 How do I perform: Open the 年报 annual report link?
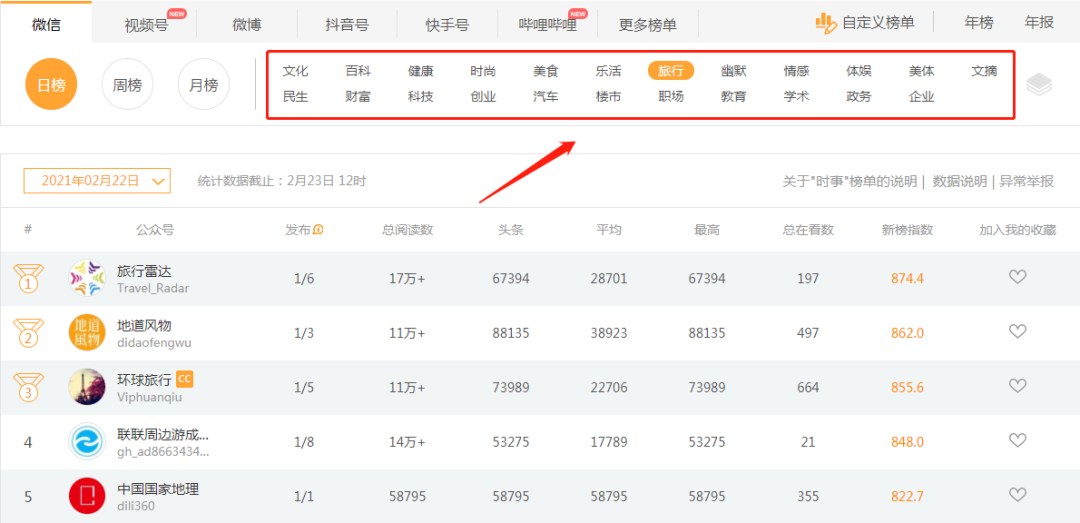1039,22
